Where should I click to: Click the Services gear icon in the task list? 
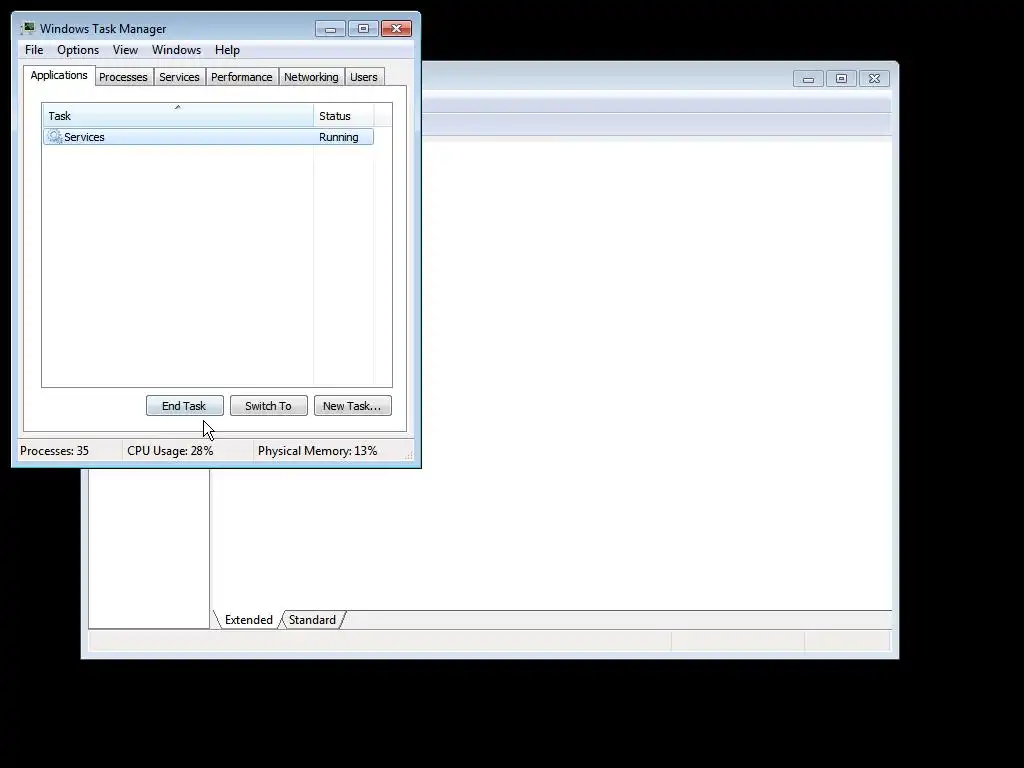55,136
